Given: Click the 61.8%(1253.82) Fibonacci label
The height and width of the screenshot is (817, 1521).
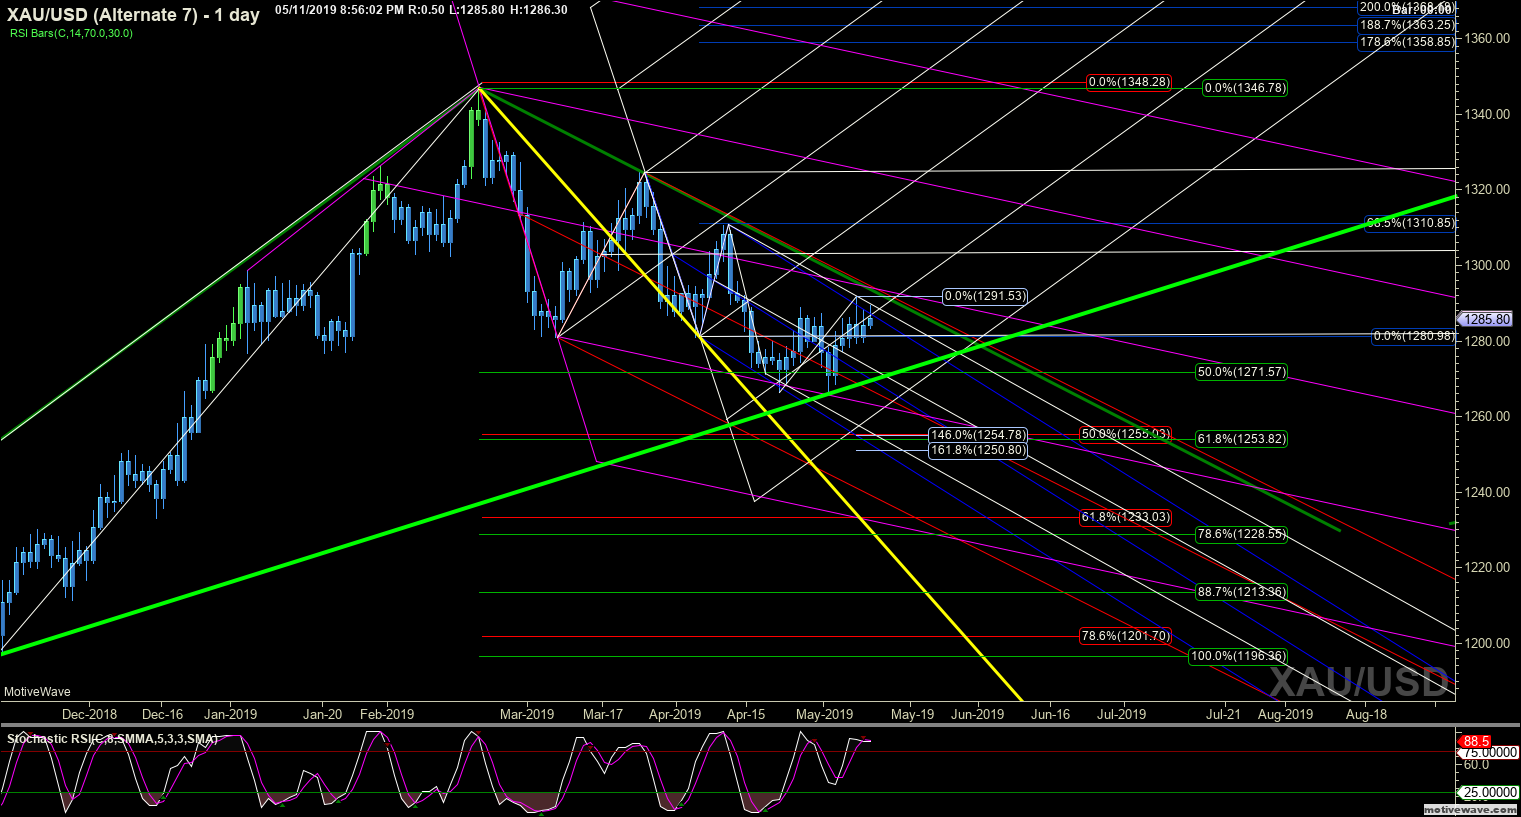Looking at the screenshot, I should 1241,439.
